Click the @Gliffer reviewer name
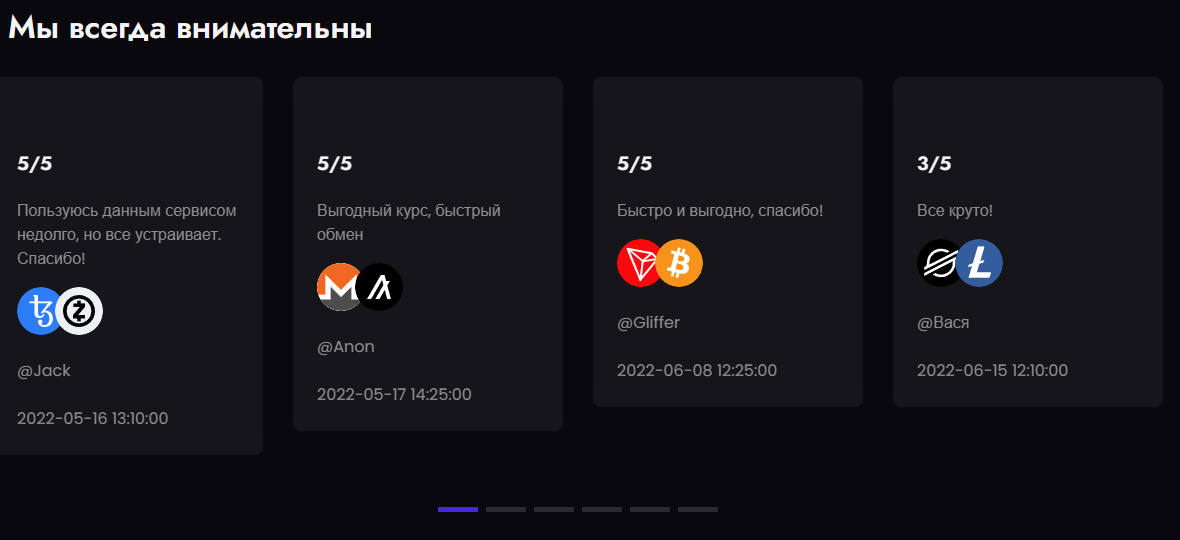 click(648, 323)
